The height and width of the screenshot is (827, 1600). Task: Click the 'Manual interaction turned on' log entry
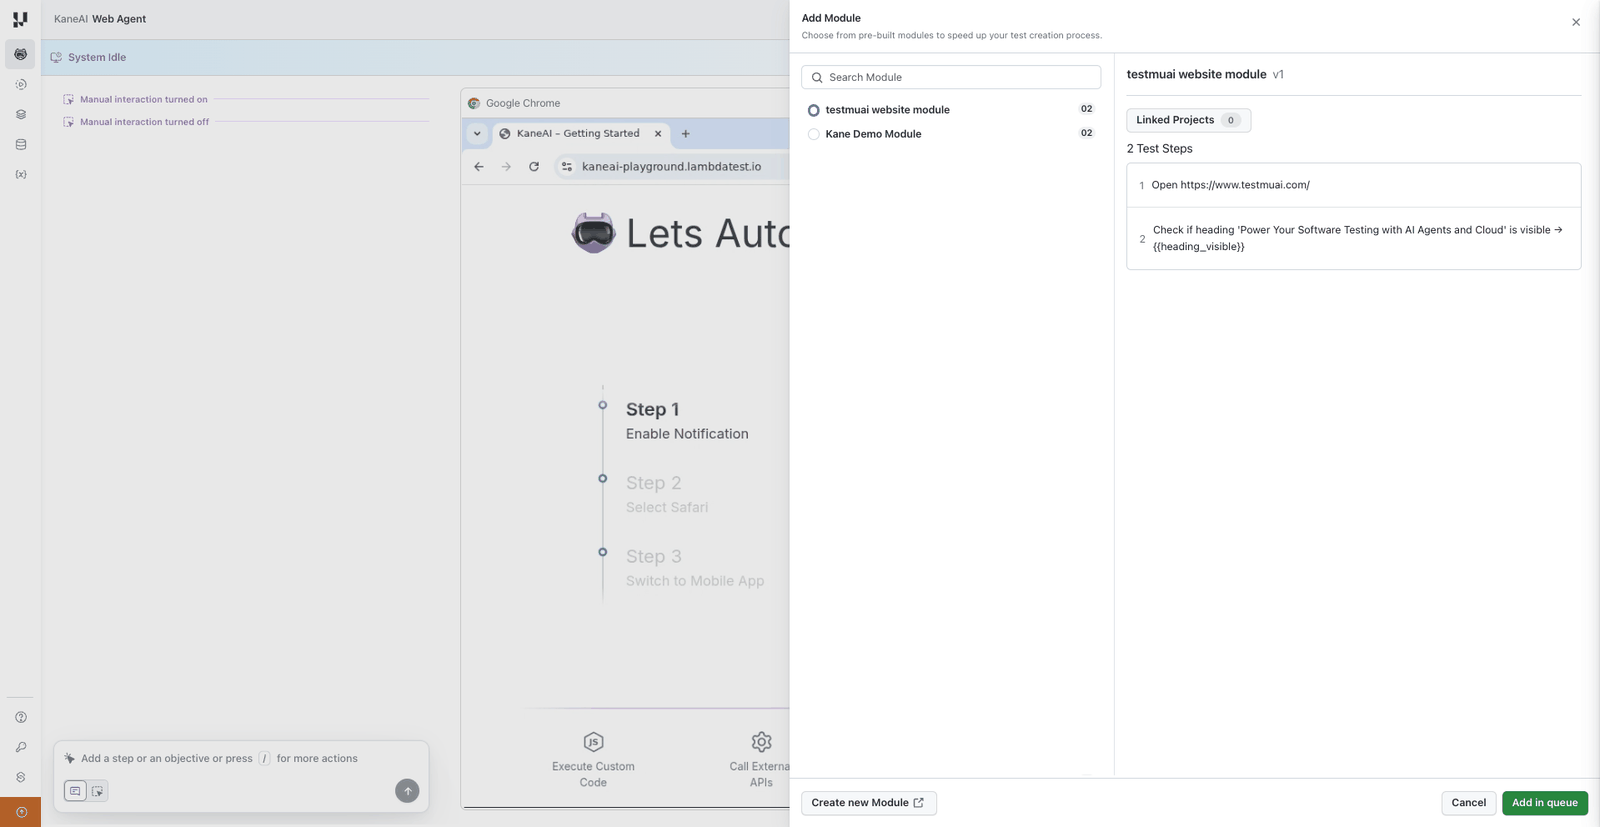[x=144, y=99]
